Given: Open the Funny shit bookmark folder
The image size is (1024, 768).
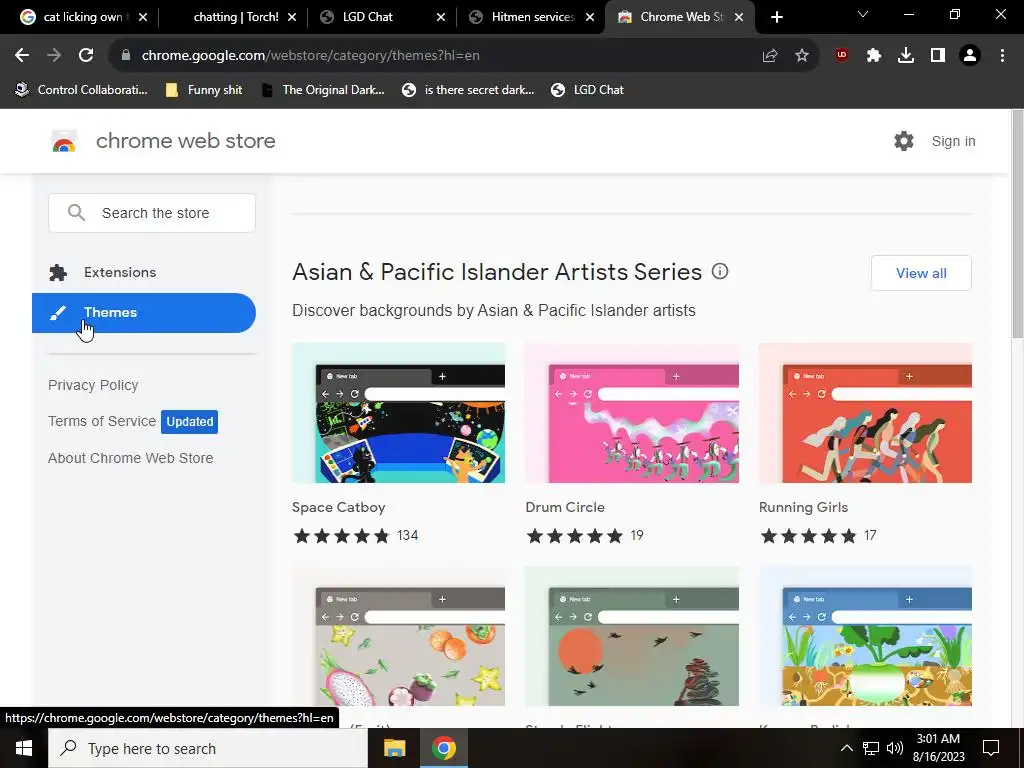Looking at the screenshot, I should pos(204,90).
